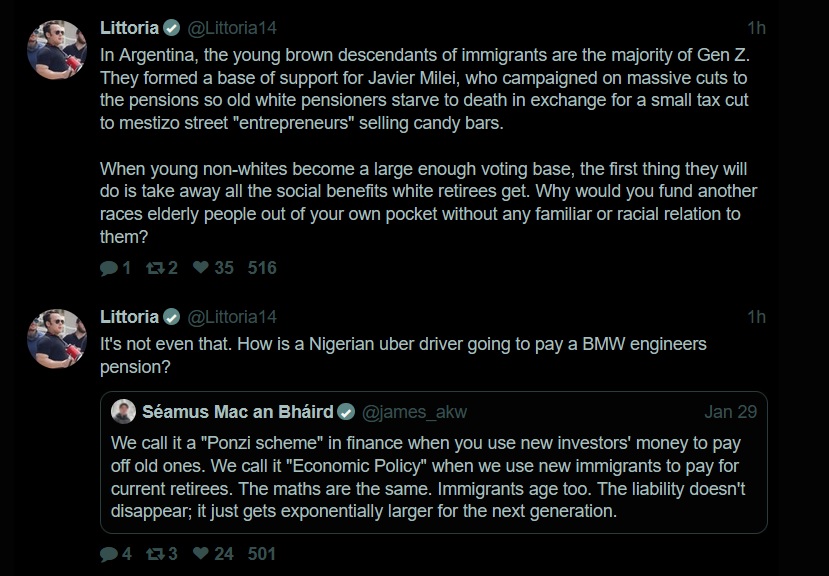Like the Nigerian uber driver post
Viewport: 829px width, 576px height.
[200, 554]
